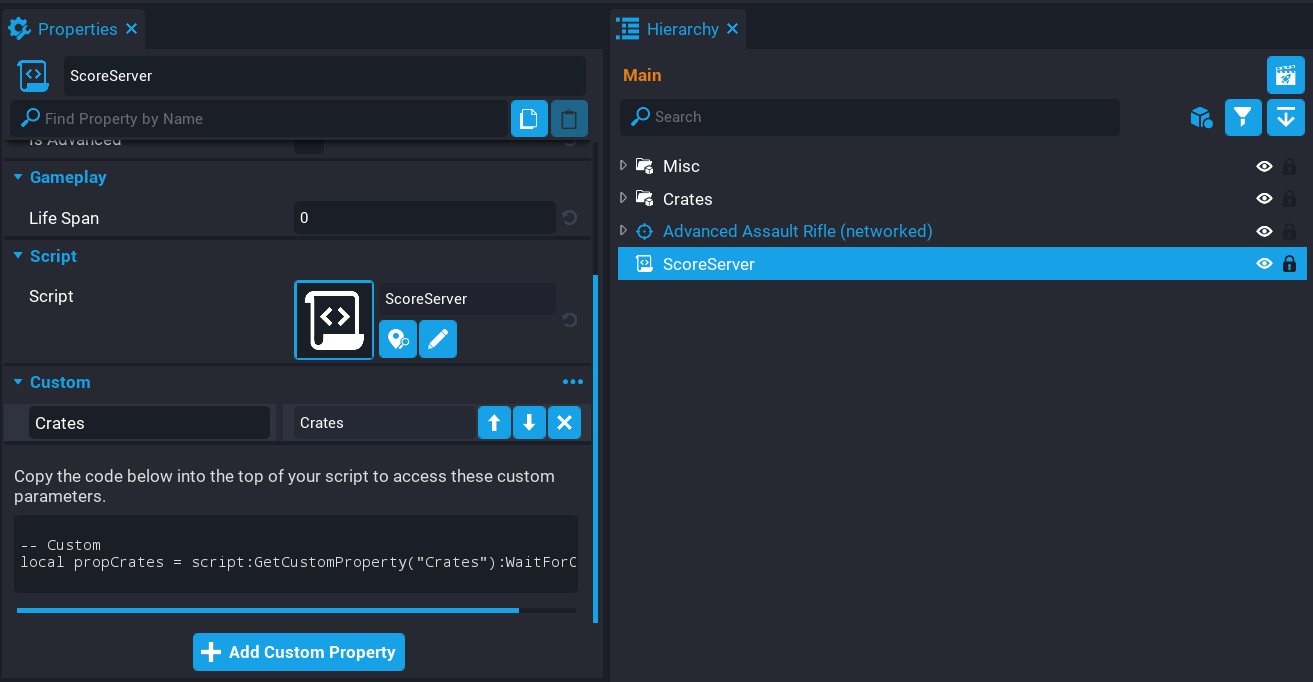
Task: Click the horizontal scrollbar under code snippet
Action: 268,610
